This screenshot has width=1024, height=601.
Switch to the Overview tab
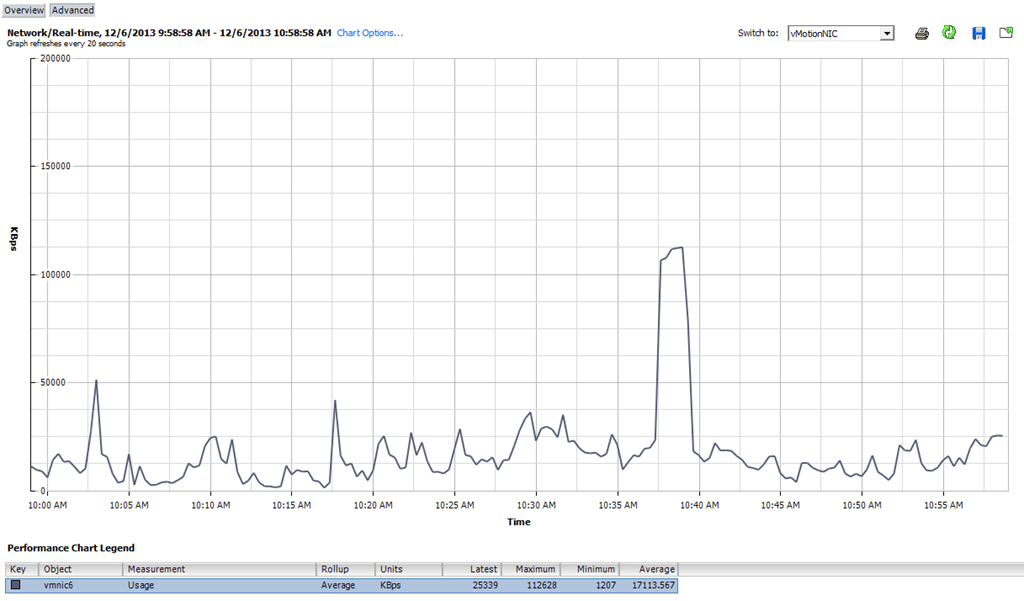pyautogui.click(x=23, y=10)
